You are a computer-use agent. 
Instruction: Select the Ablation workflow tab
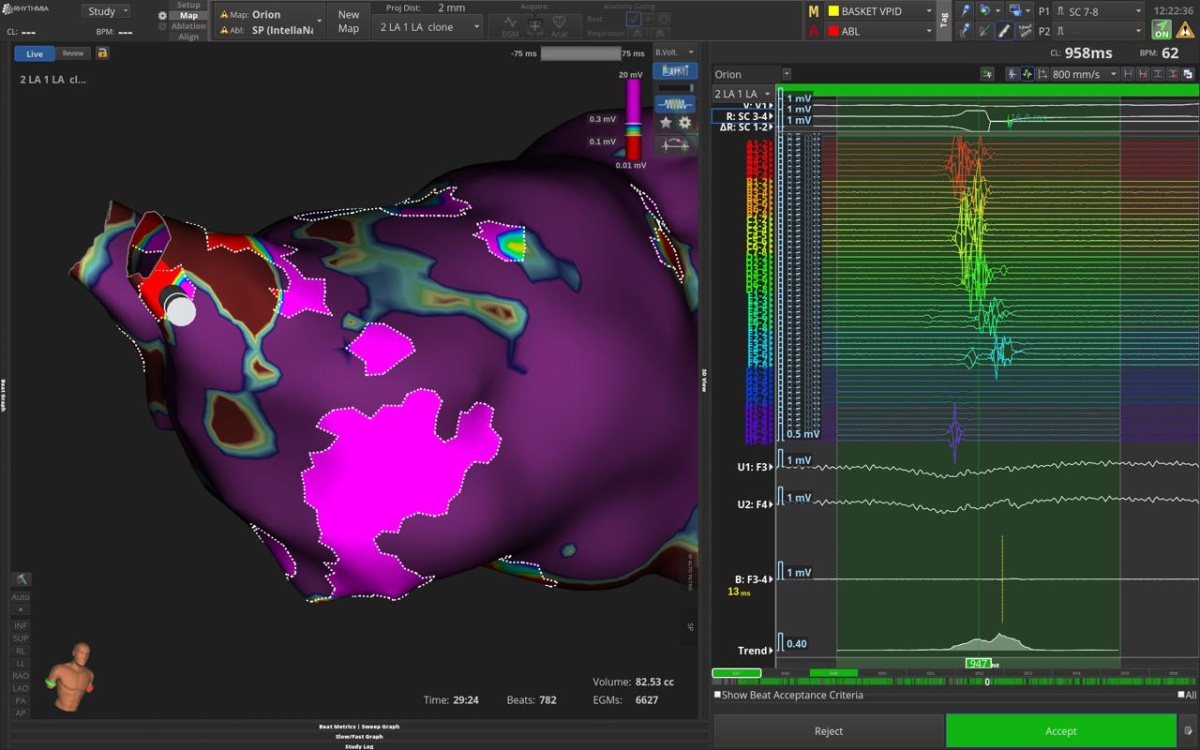click(188, 26)
